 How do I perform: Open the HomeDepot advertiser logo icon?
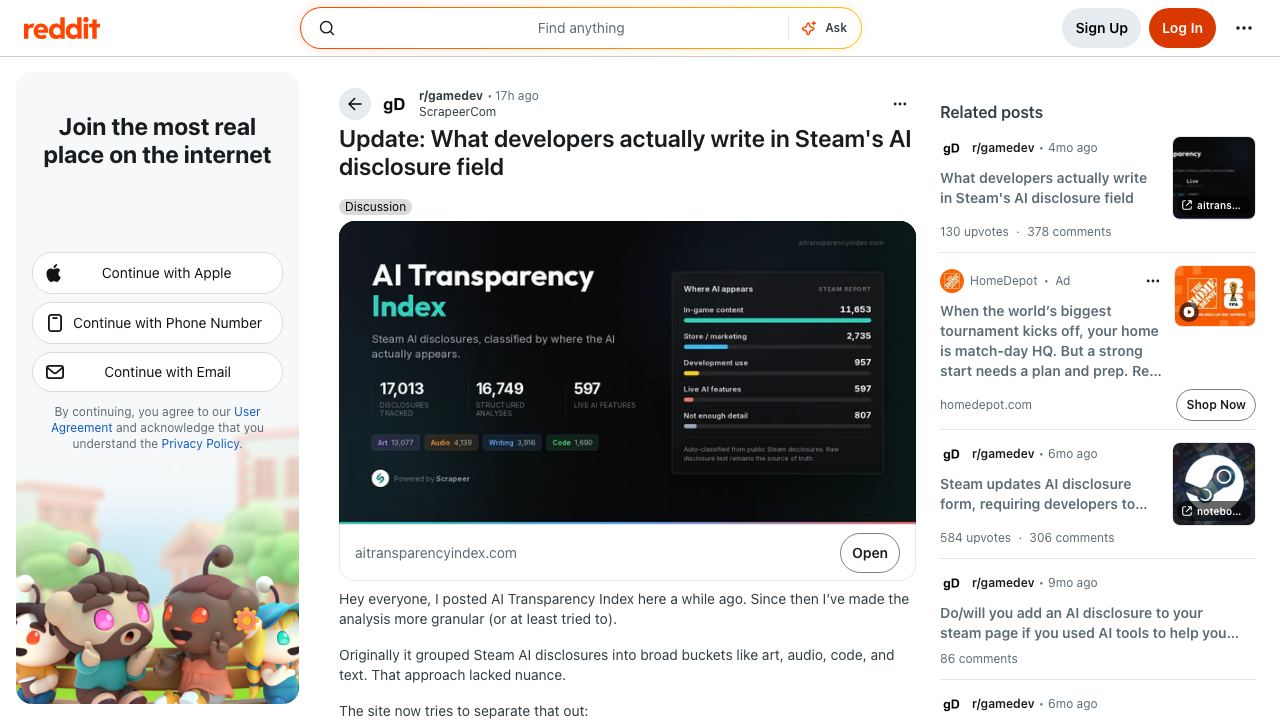click(951, 281)
